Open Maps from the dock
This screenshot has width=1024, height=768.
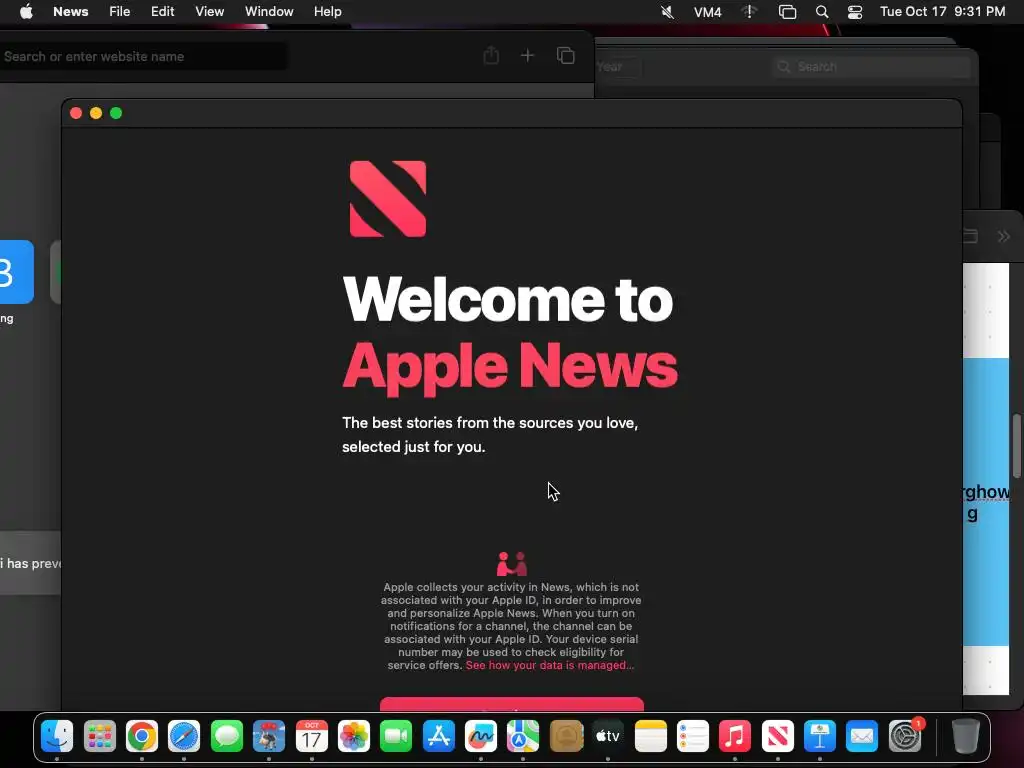523,737
